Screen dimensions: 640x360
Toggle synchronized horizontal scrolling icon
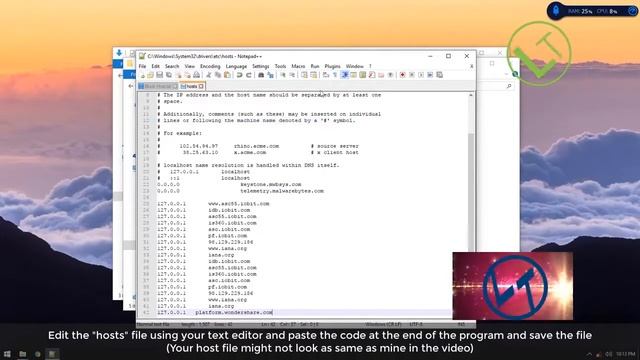tap(313, 75)
